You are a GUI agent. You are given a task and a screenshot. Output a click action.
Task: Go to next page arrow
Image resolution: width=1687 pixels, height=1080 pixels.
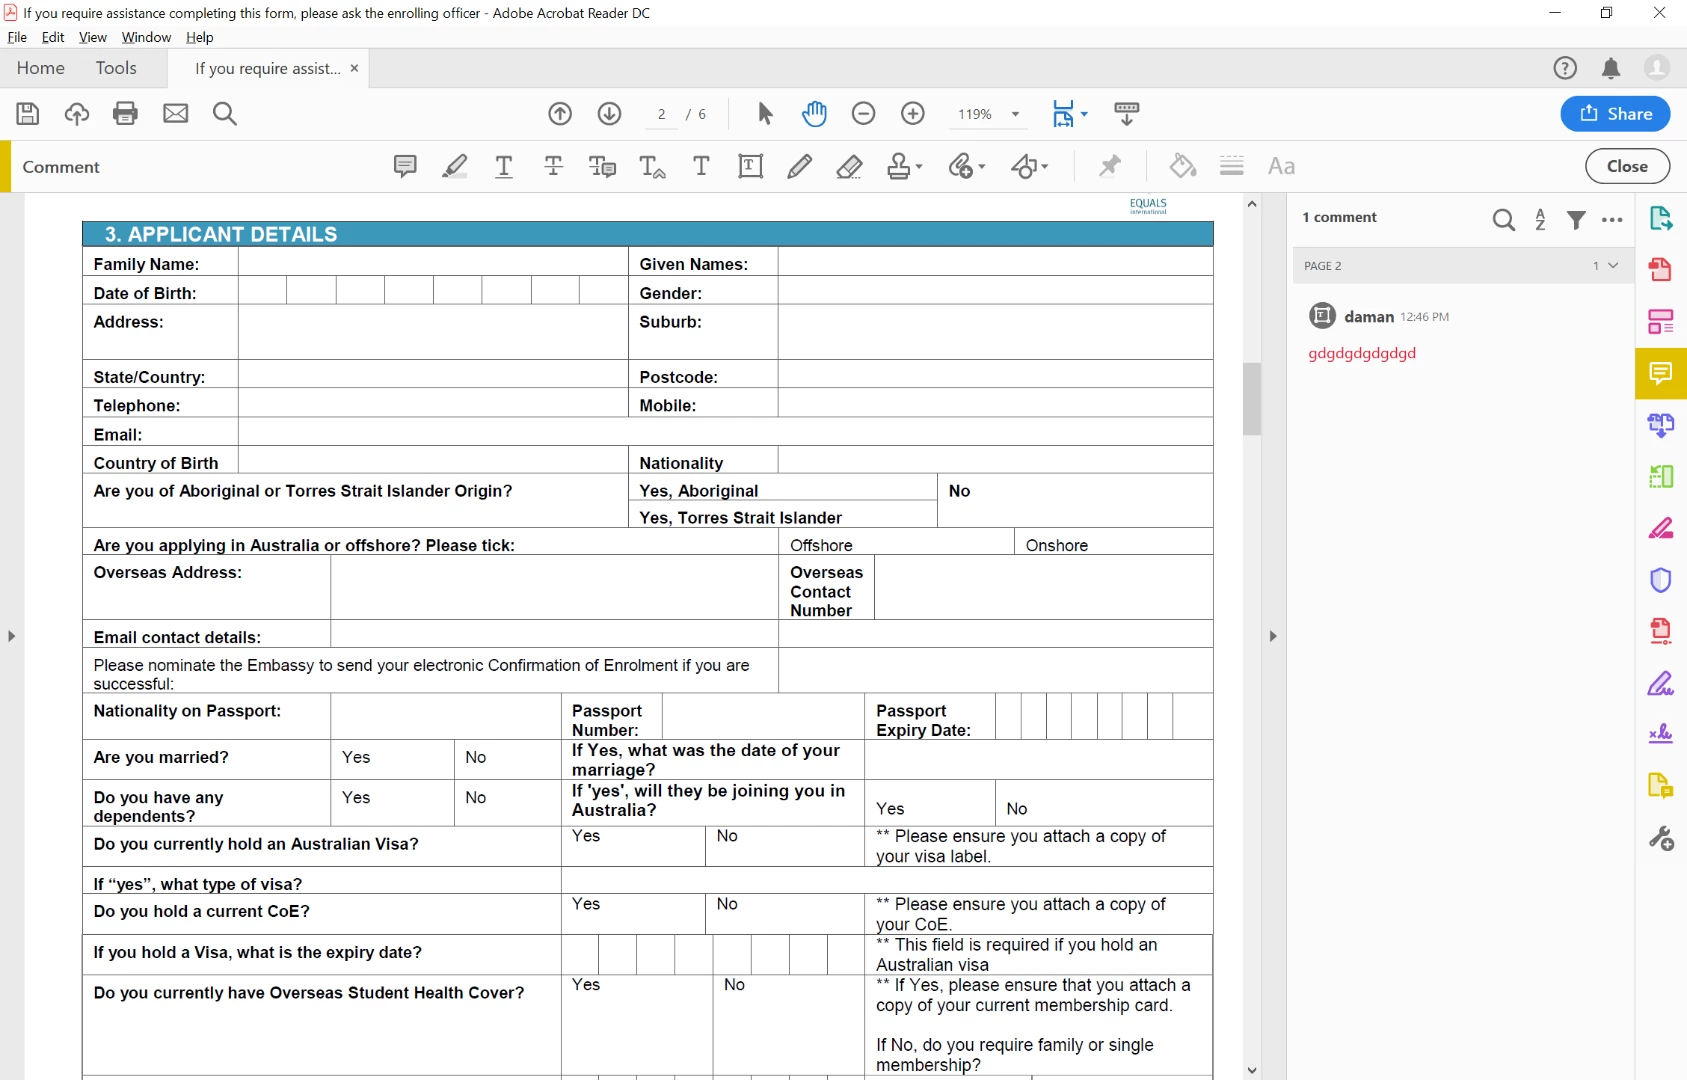pos(609,114)
